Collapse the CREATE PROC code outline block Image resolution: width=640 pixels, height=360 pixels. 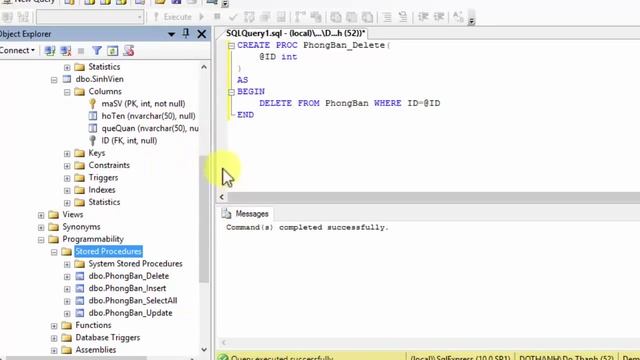pyautogui.click(x=231, y=46)
